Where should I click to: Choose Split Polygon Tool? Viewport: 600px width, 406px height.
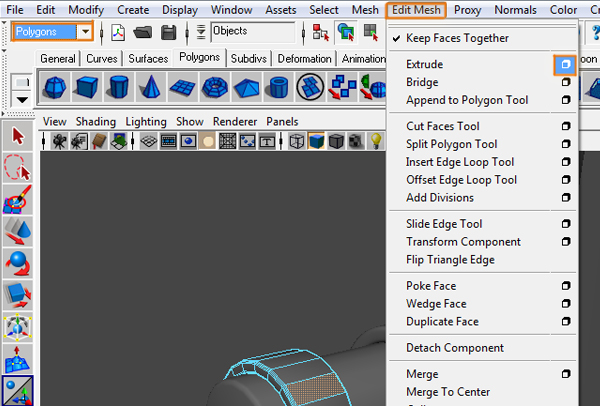click(452, 144)
